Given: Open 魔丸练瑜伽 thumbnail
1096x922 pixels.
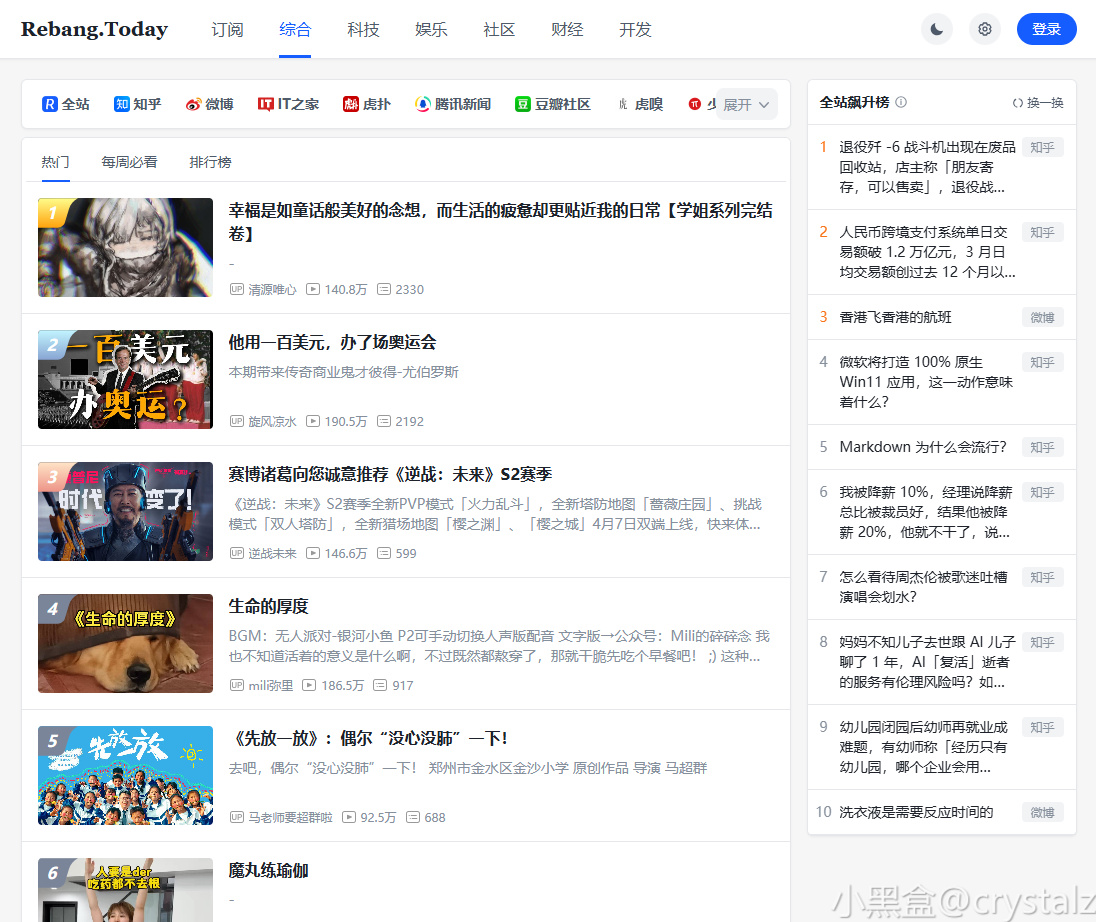Looking at the screenshot, I should 125,890.
